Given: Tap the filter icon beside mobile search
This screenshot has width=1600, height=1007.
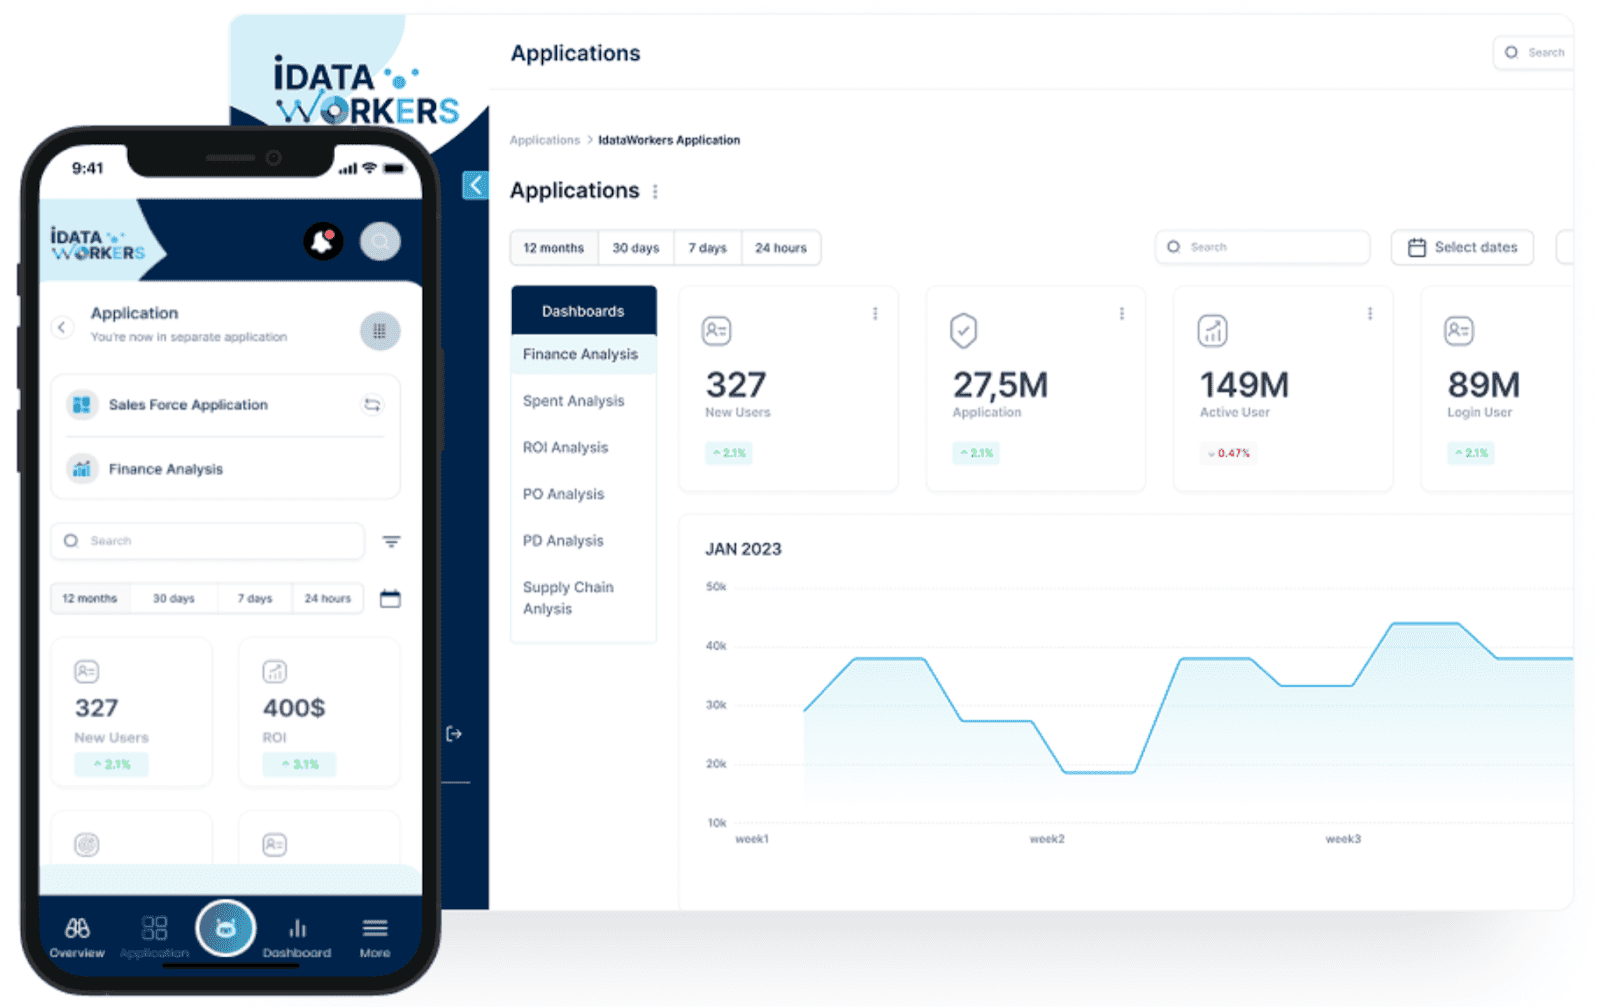Looking at the screenshot, I should tap(391, 541).
